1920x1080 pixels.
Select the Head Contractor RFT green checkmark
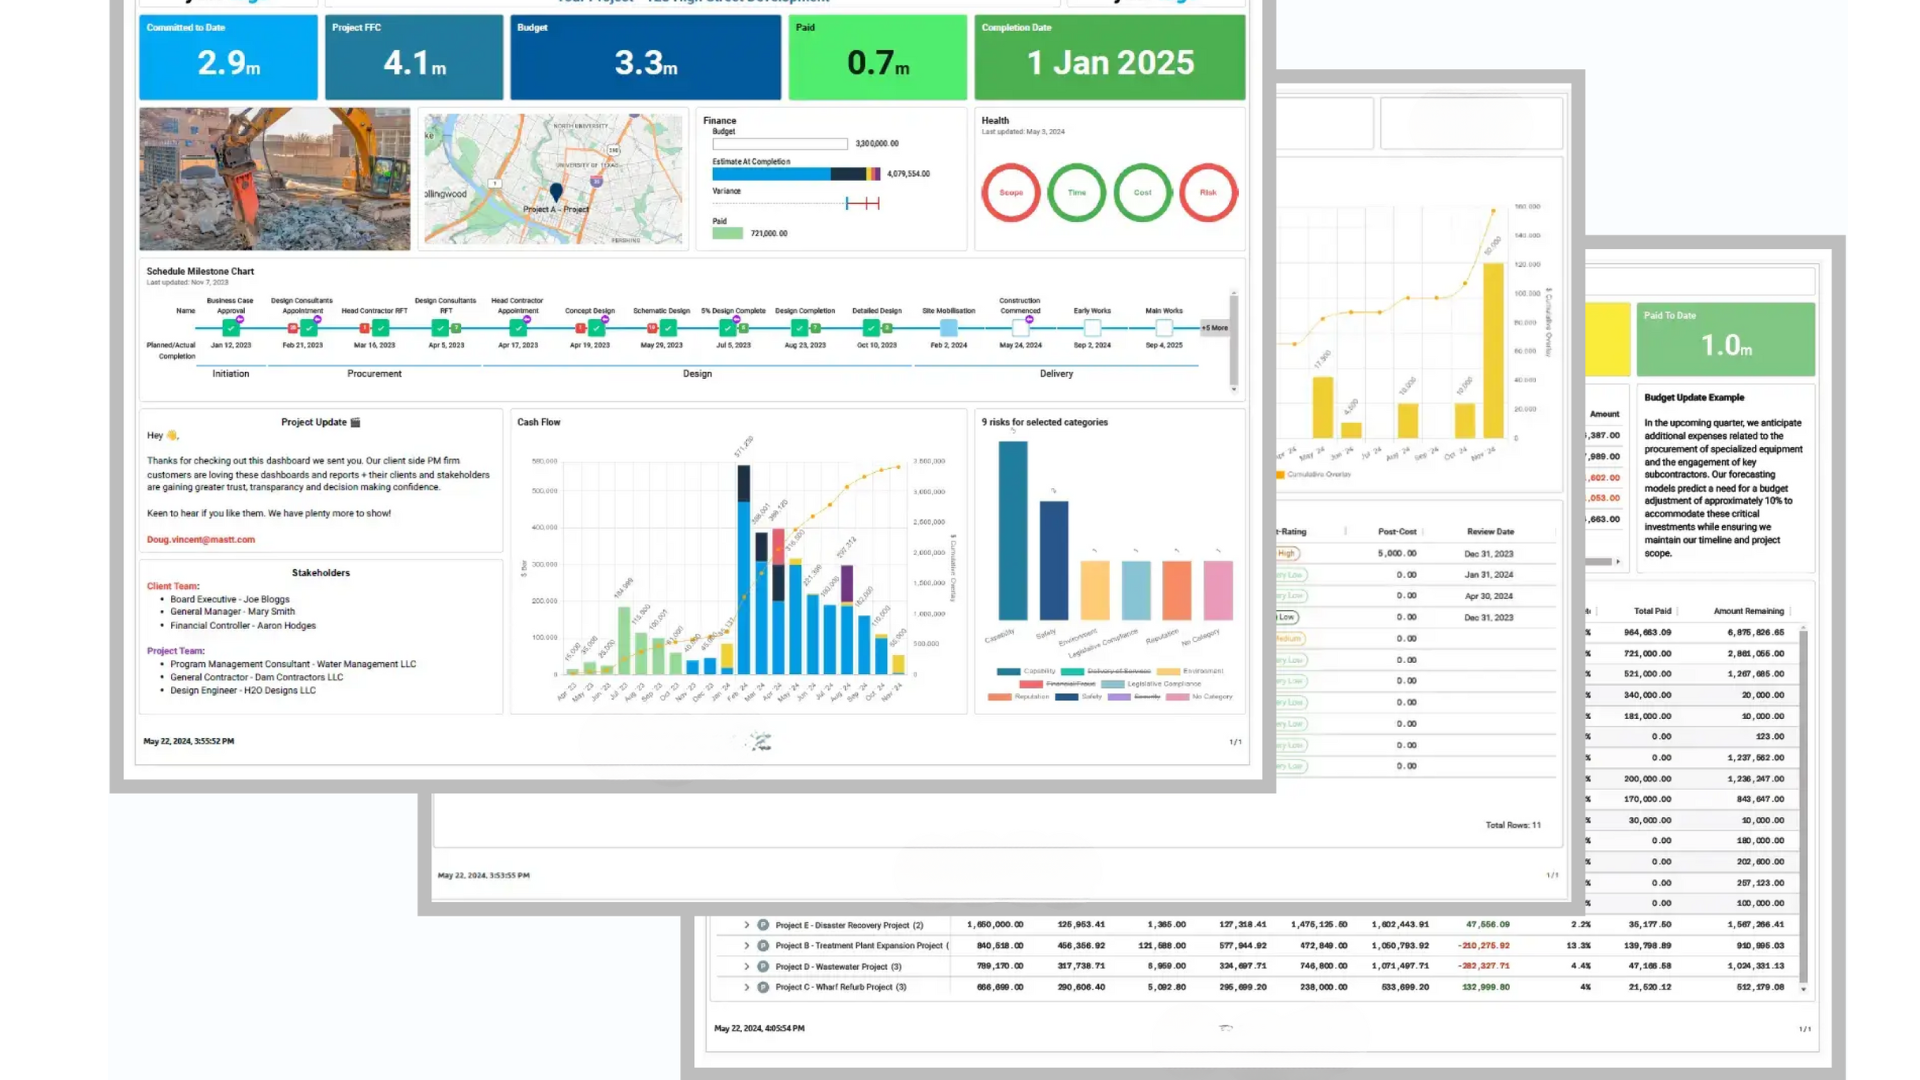tap(380, 328)
